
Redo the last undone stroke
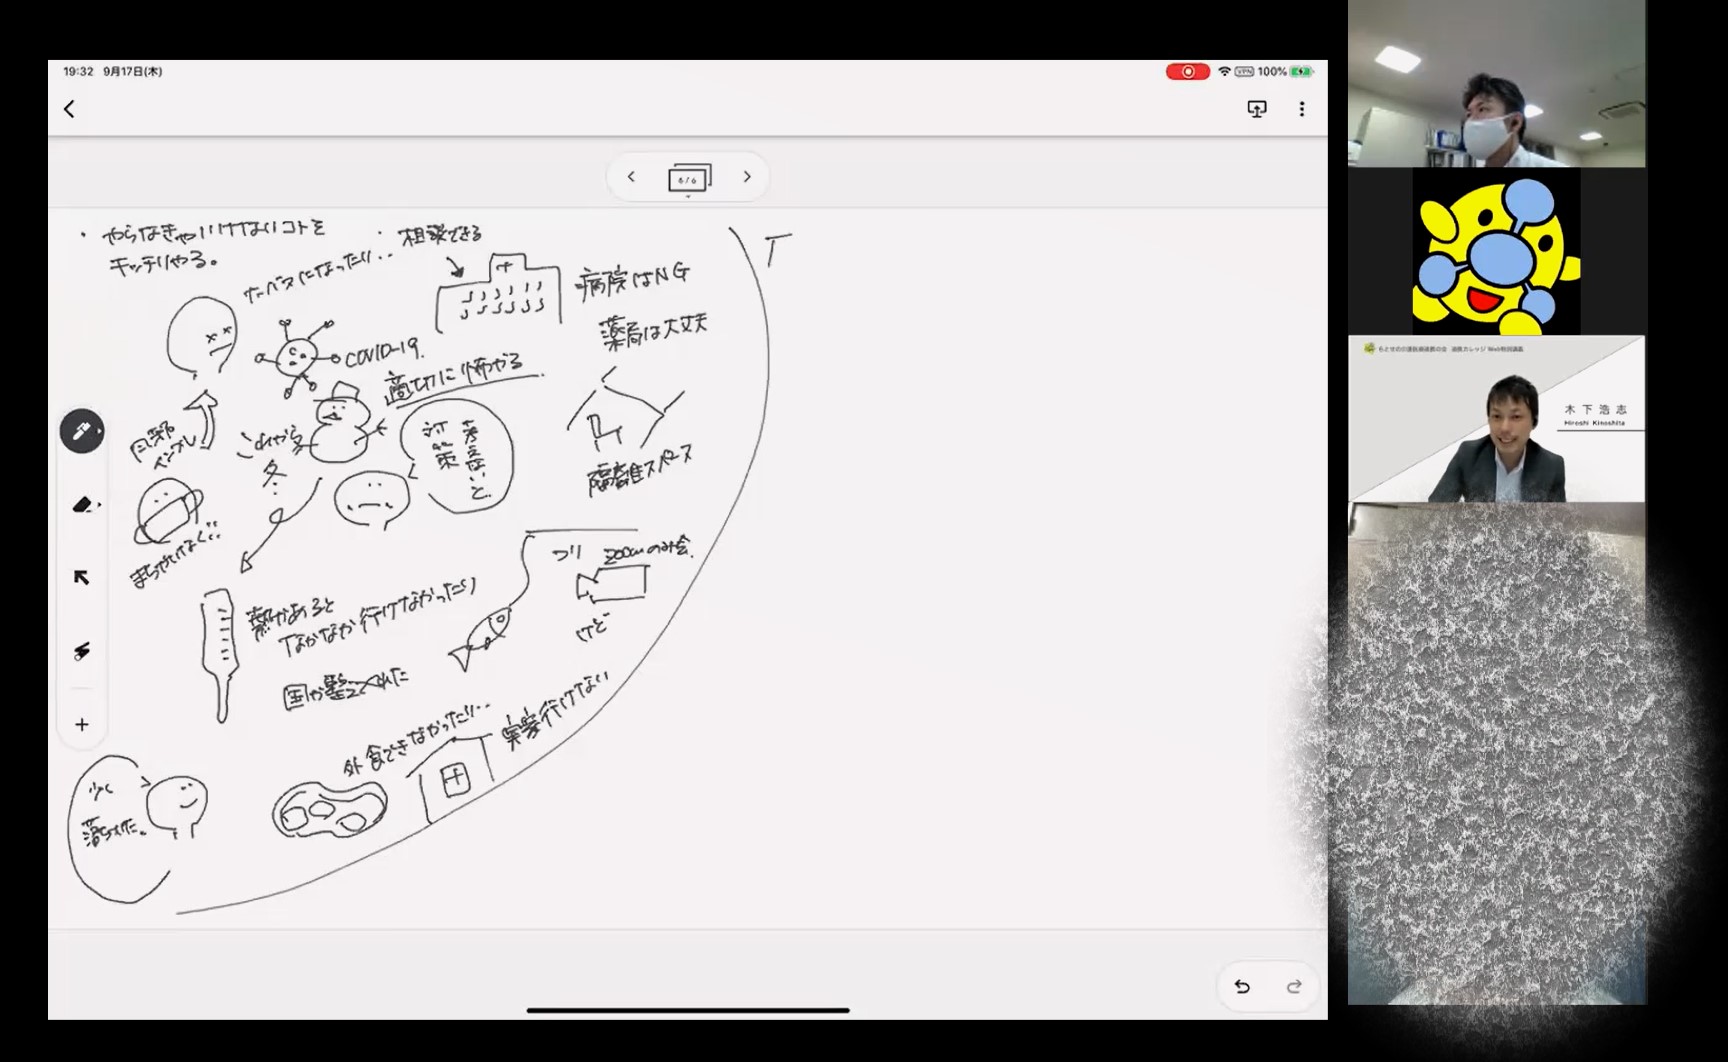click(1294, 987)
